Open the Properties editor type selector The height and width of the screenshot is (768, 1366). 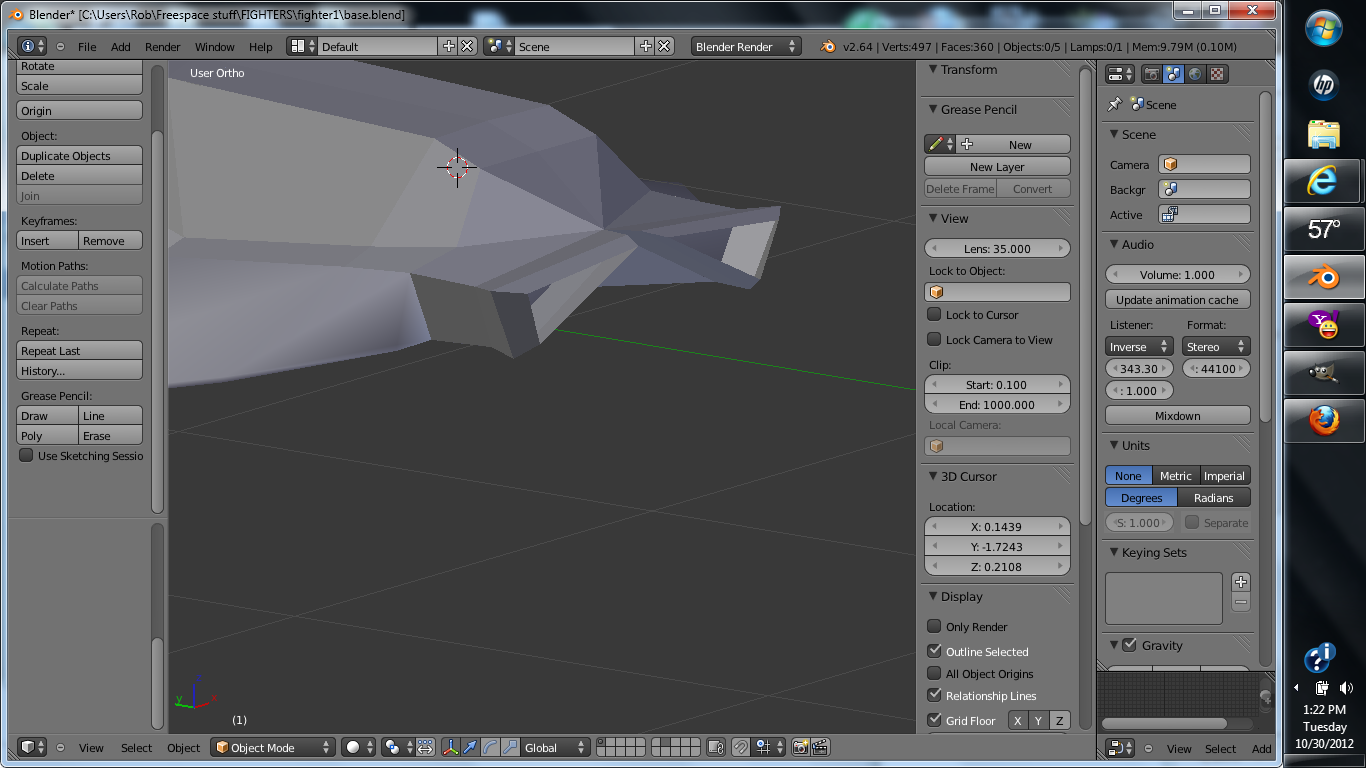click(1120, 74)
